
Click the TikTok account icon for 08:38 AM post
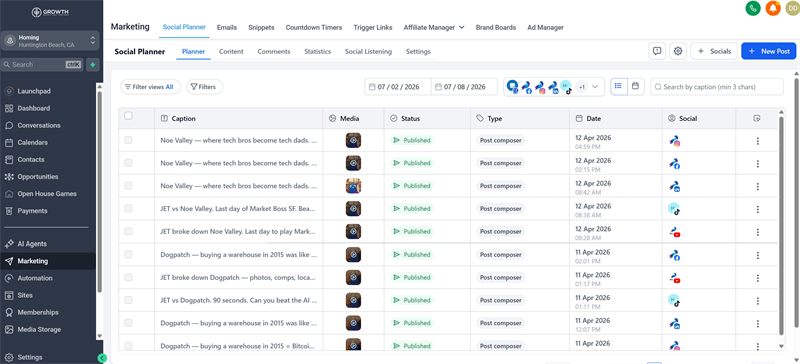[674, 209]
